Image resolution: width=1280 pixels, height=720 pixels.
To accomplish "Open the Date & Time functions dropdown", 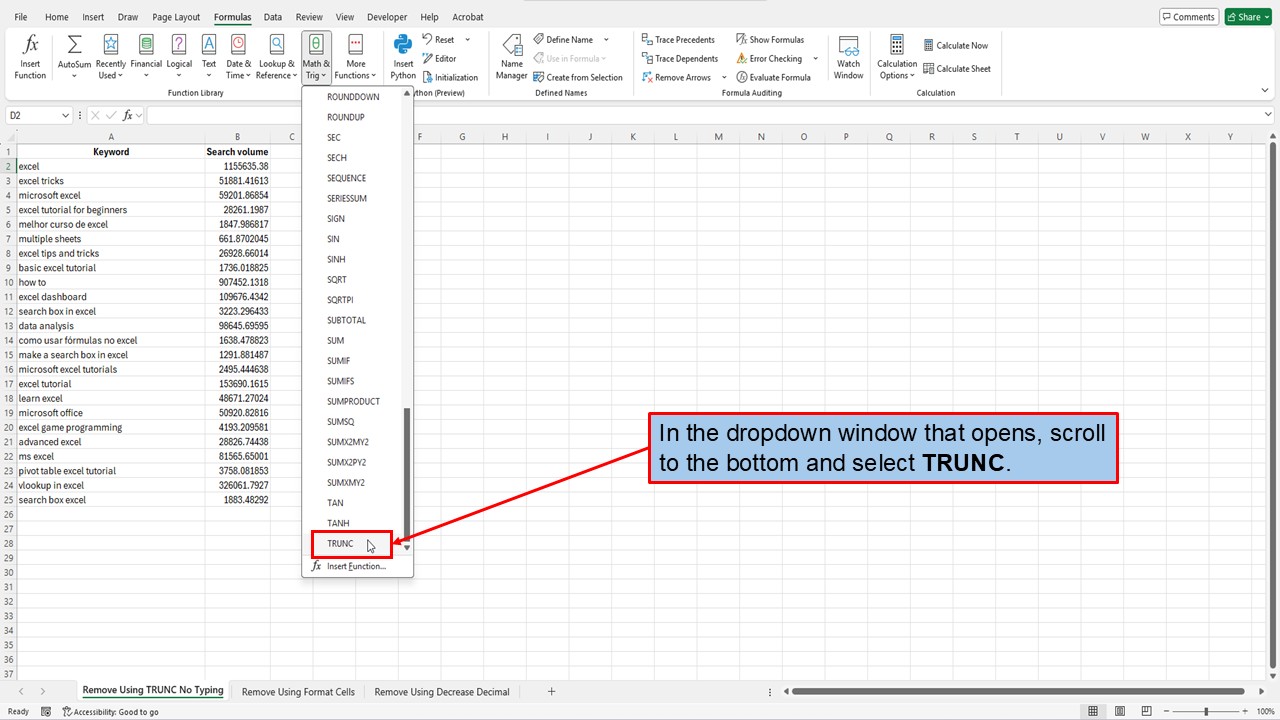I will pos(238,56).
